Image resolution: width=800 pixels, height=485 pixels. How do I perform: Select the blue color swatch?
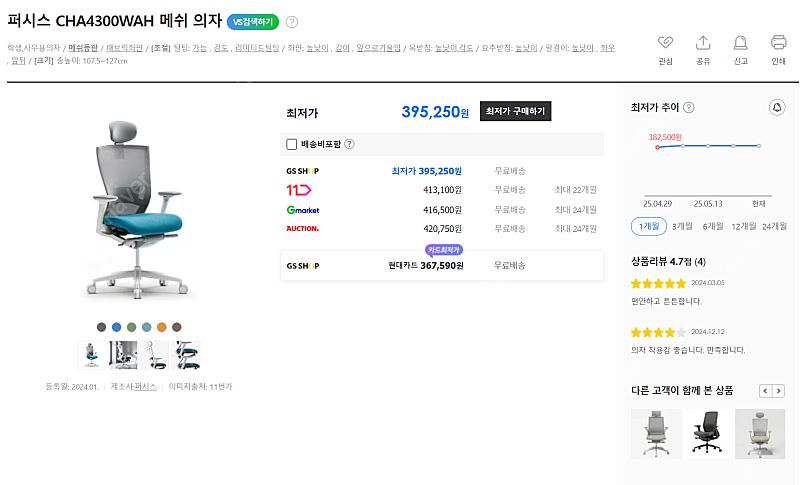click(x=116, y=327)
